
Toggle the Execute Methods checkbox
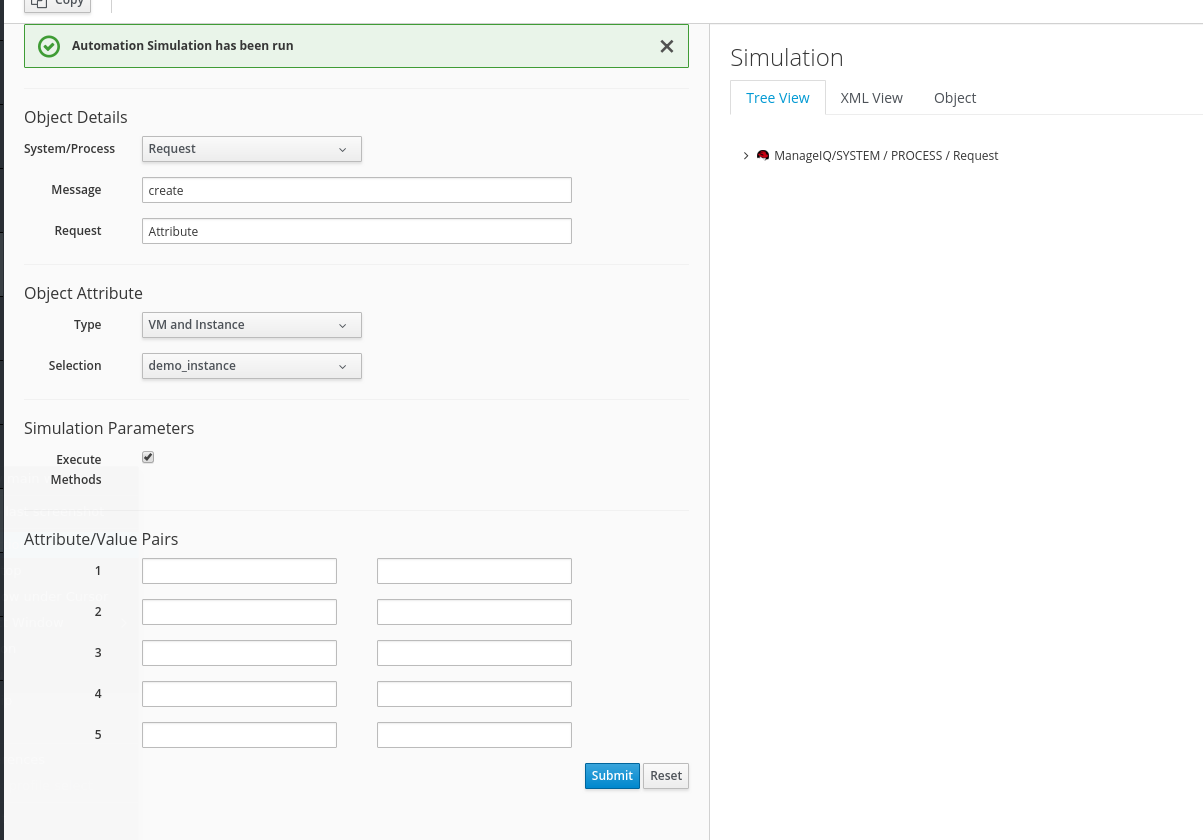(x=147, y=457)
